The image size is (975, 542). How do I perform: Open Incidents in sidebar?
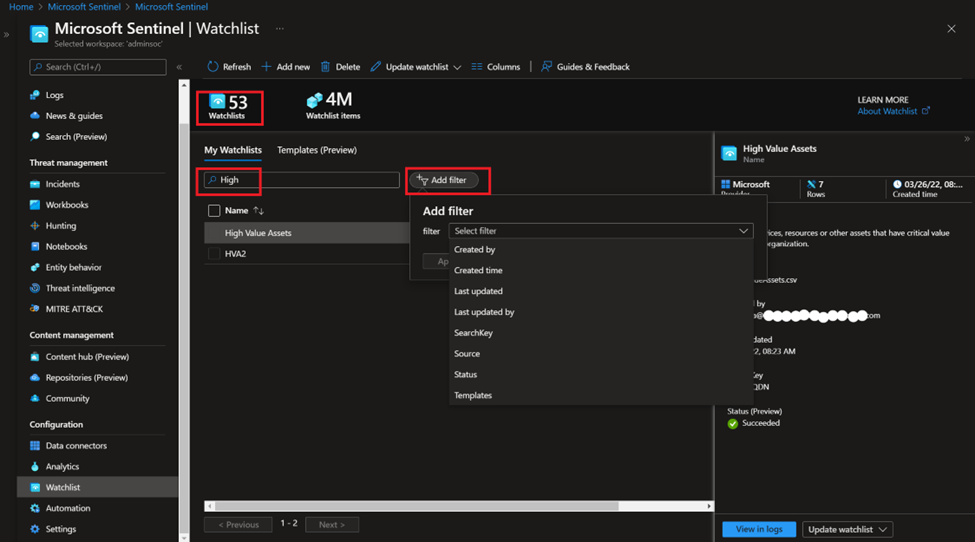62,184
